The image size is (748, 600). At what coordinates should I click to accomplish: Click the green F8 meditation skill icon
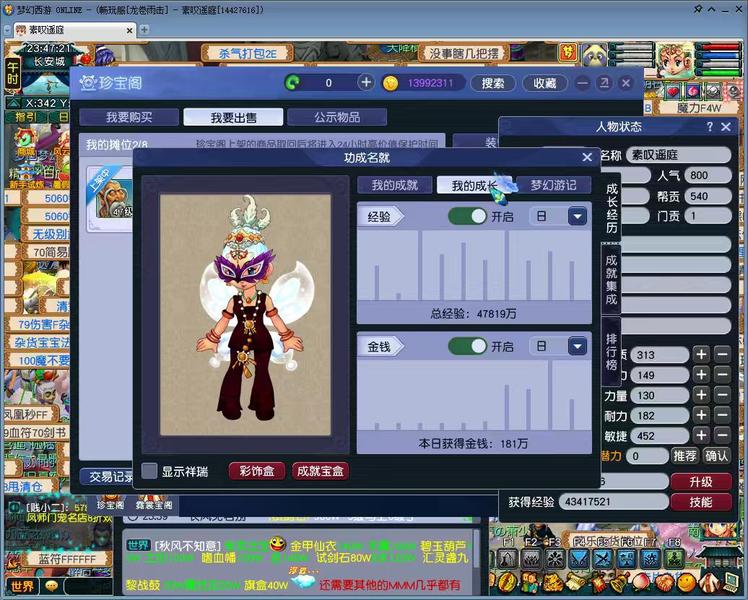coord(674,559)
